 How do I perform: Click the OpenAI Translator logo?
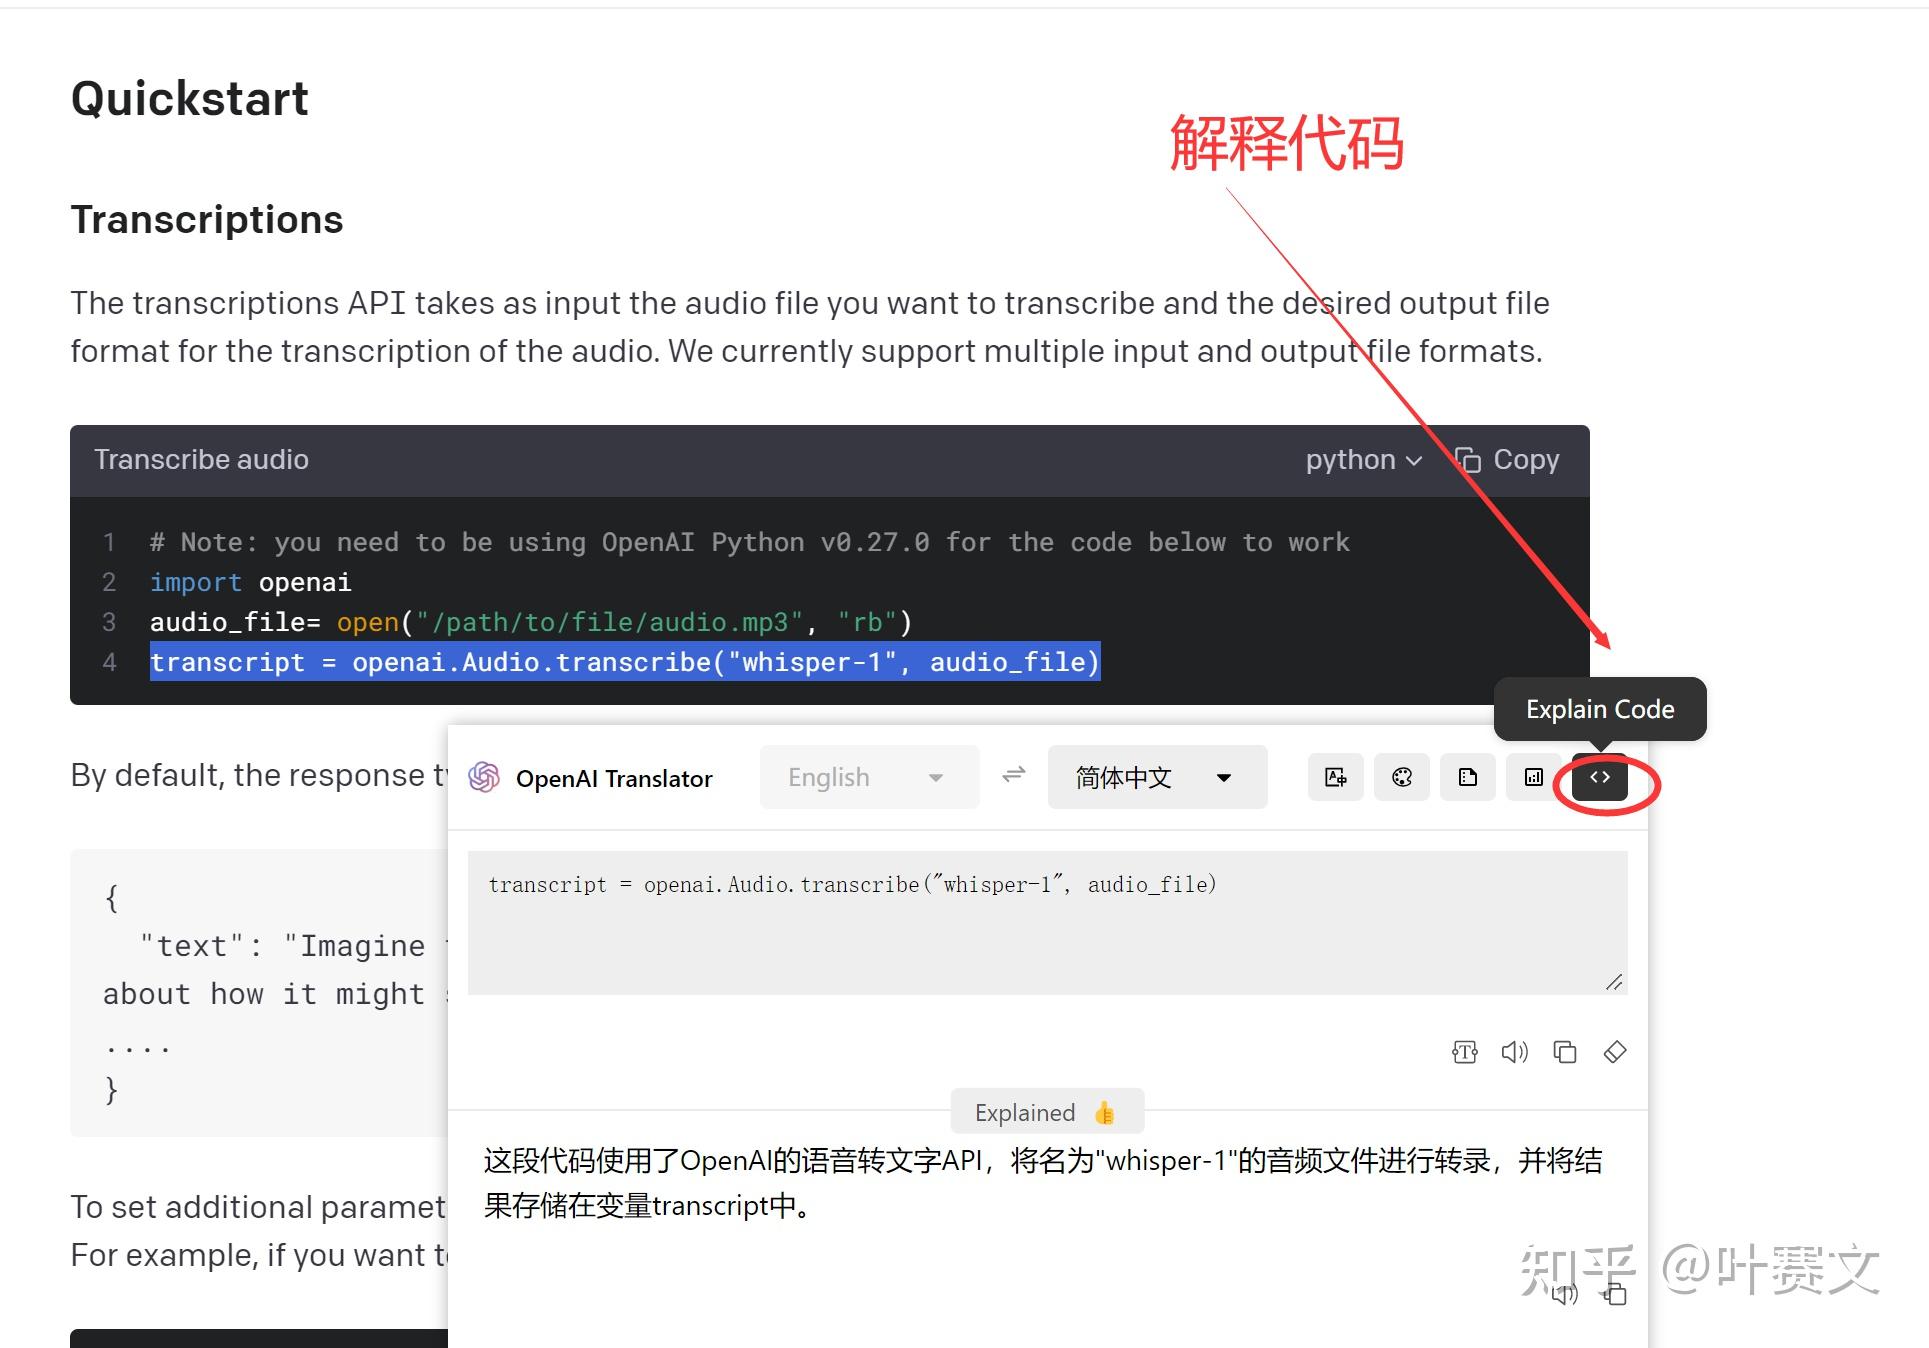click(484, 777)
